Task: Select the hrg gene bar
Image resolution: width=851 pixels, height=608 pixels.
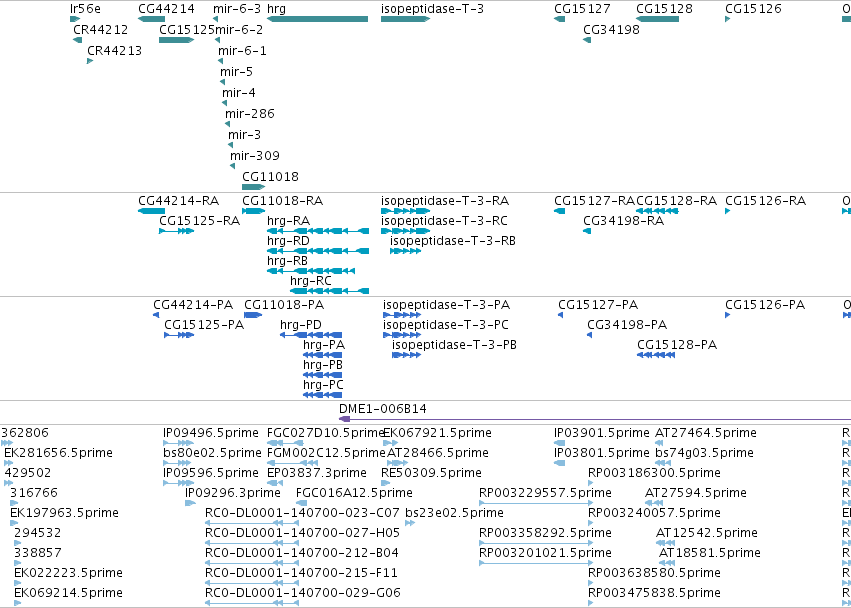Action: [x=317, y=19]
